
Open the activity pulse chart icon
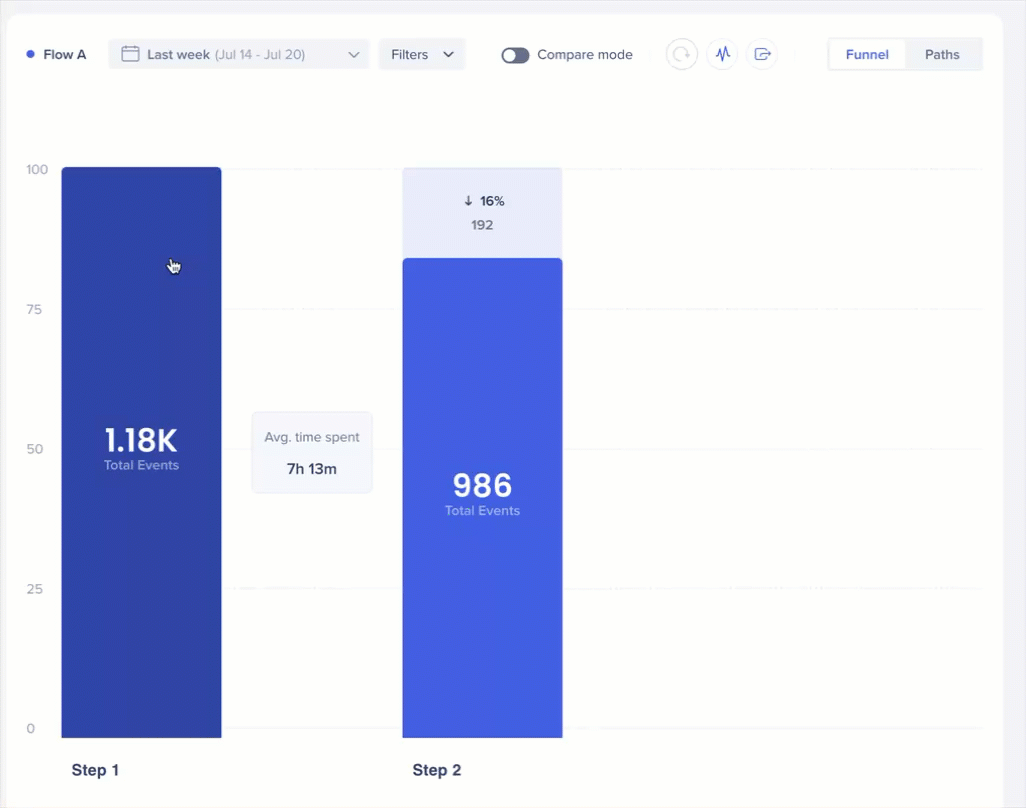click(x=722, y=54)
